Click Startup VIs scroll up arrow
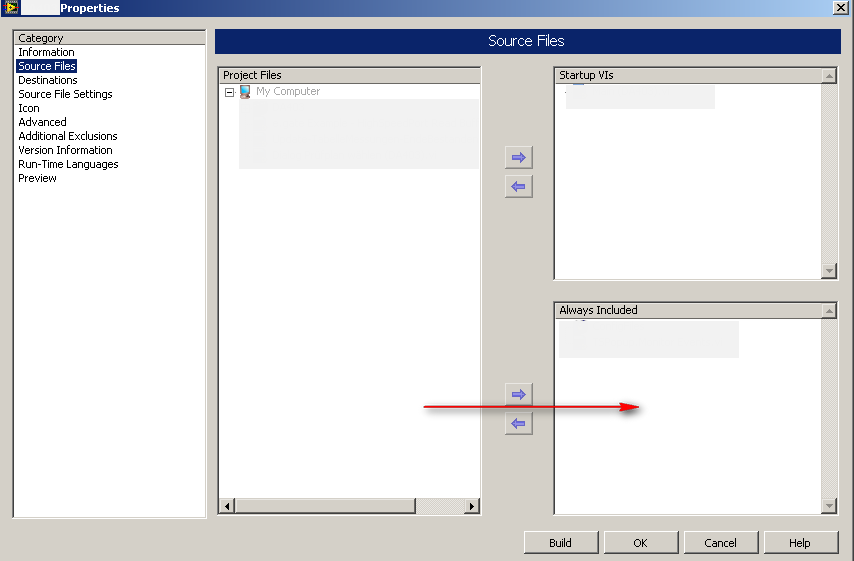The width and height of the screenshot is (854, 561). coord(829,76)
